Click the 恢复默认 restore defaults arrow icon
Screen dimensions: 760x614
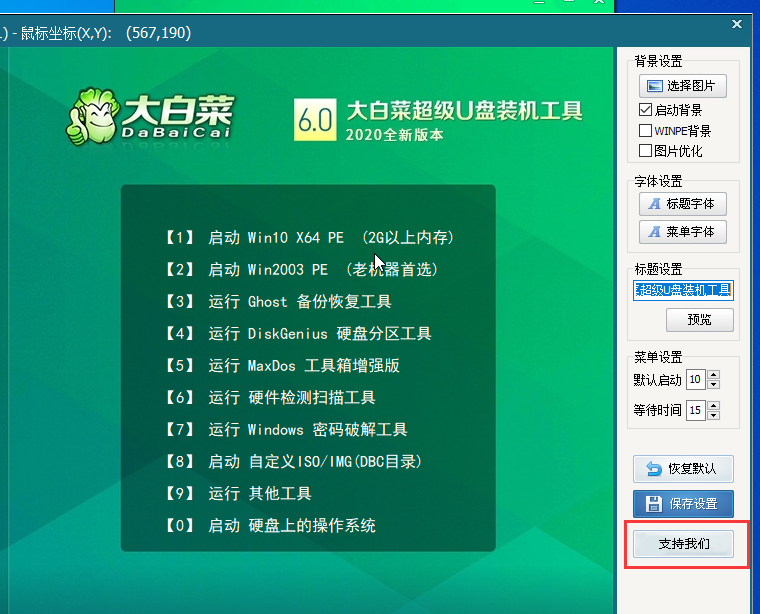coord(654,469)
